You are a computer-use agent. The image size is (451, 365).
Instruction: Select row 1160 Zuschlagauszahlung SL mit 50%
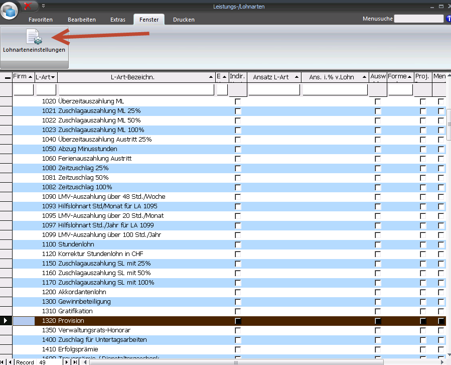coord(229,273)
